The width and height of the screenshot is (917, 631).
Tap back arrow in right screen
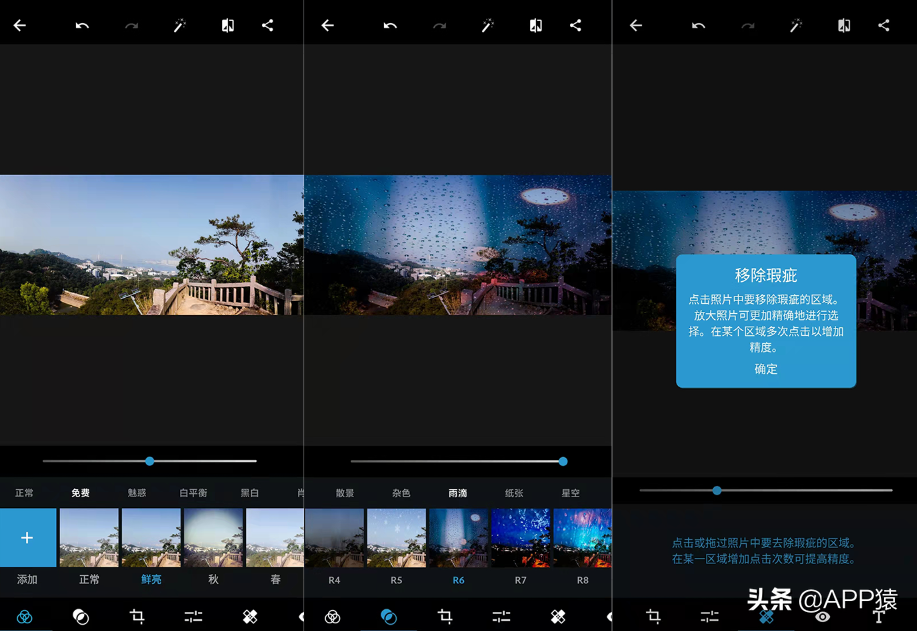pos(636,25)
